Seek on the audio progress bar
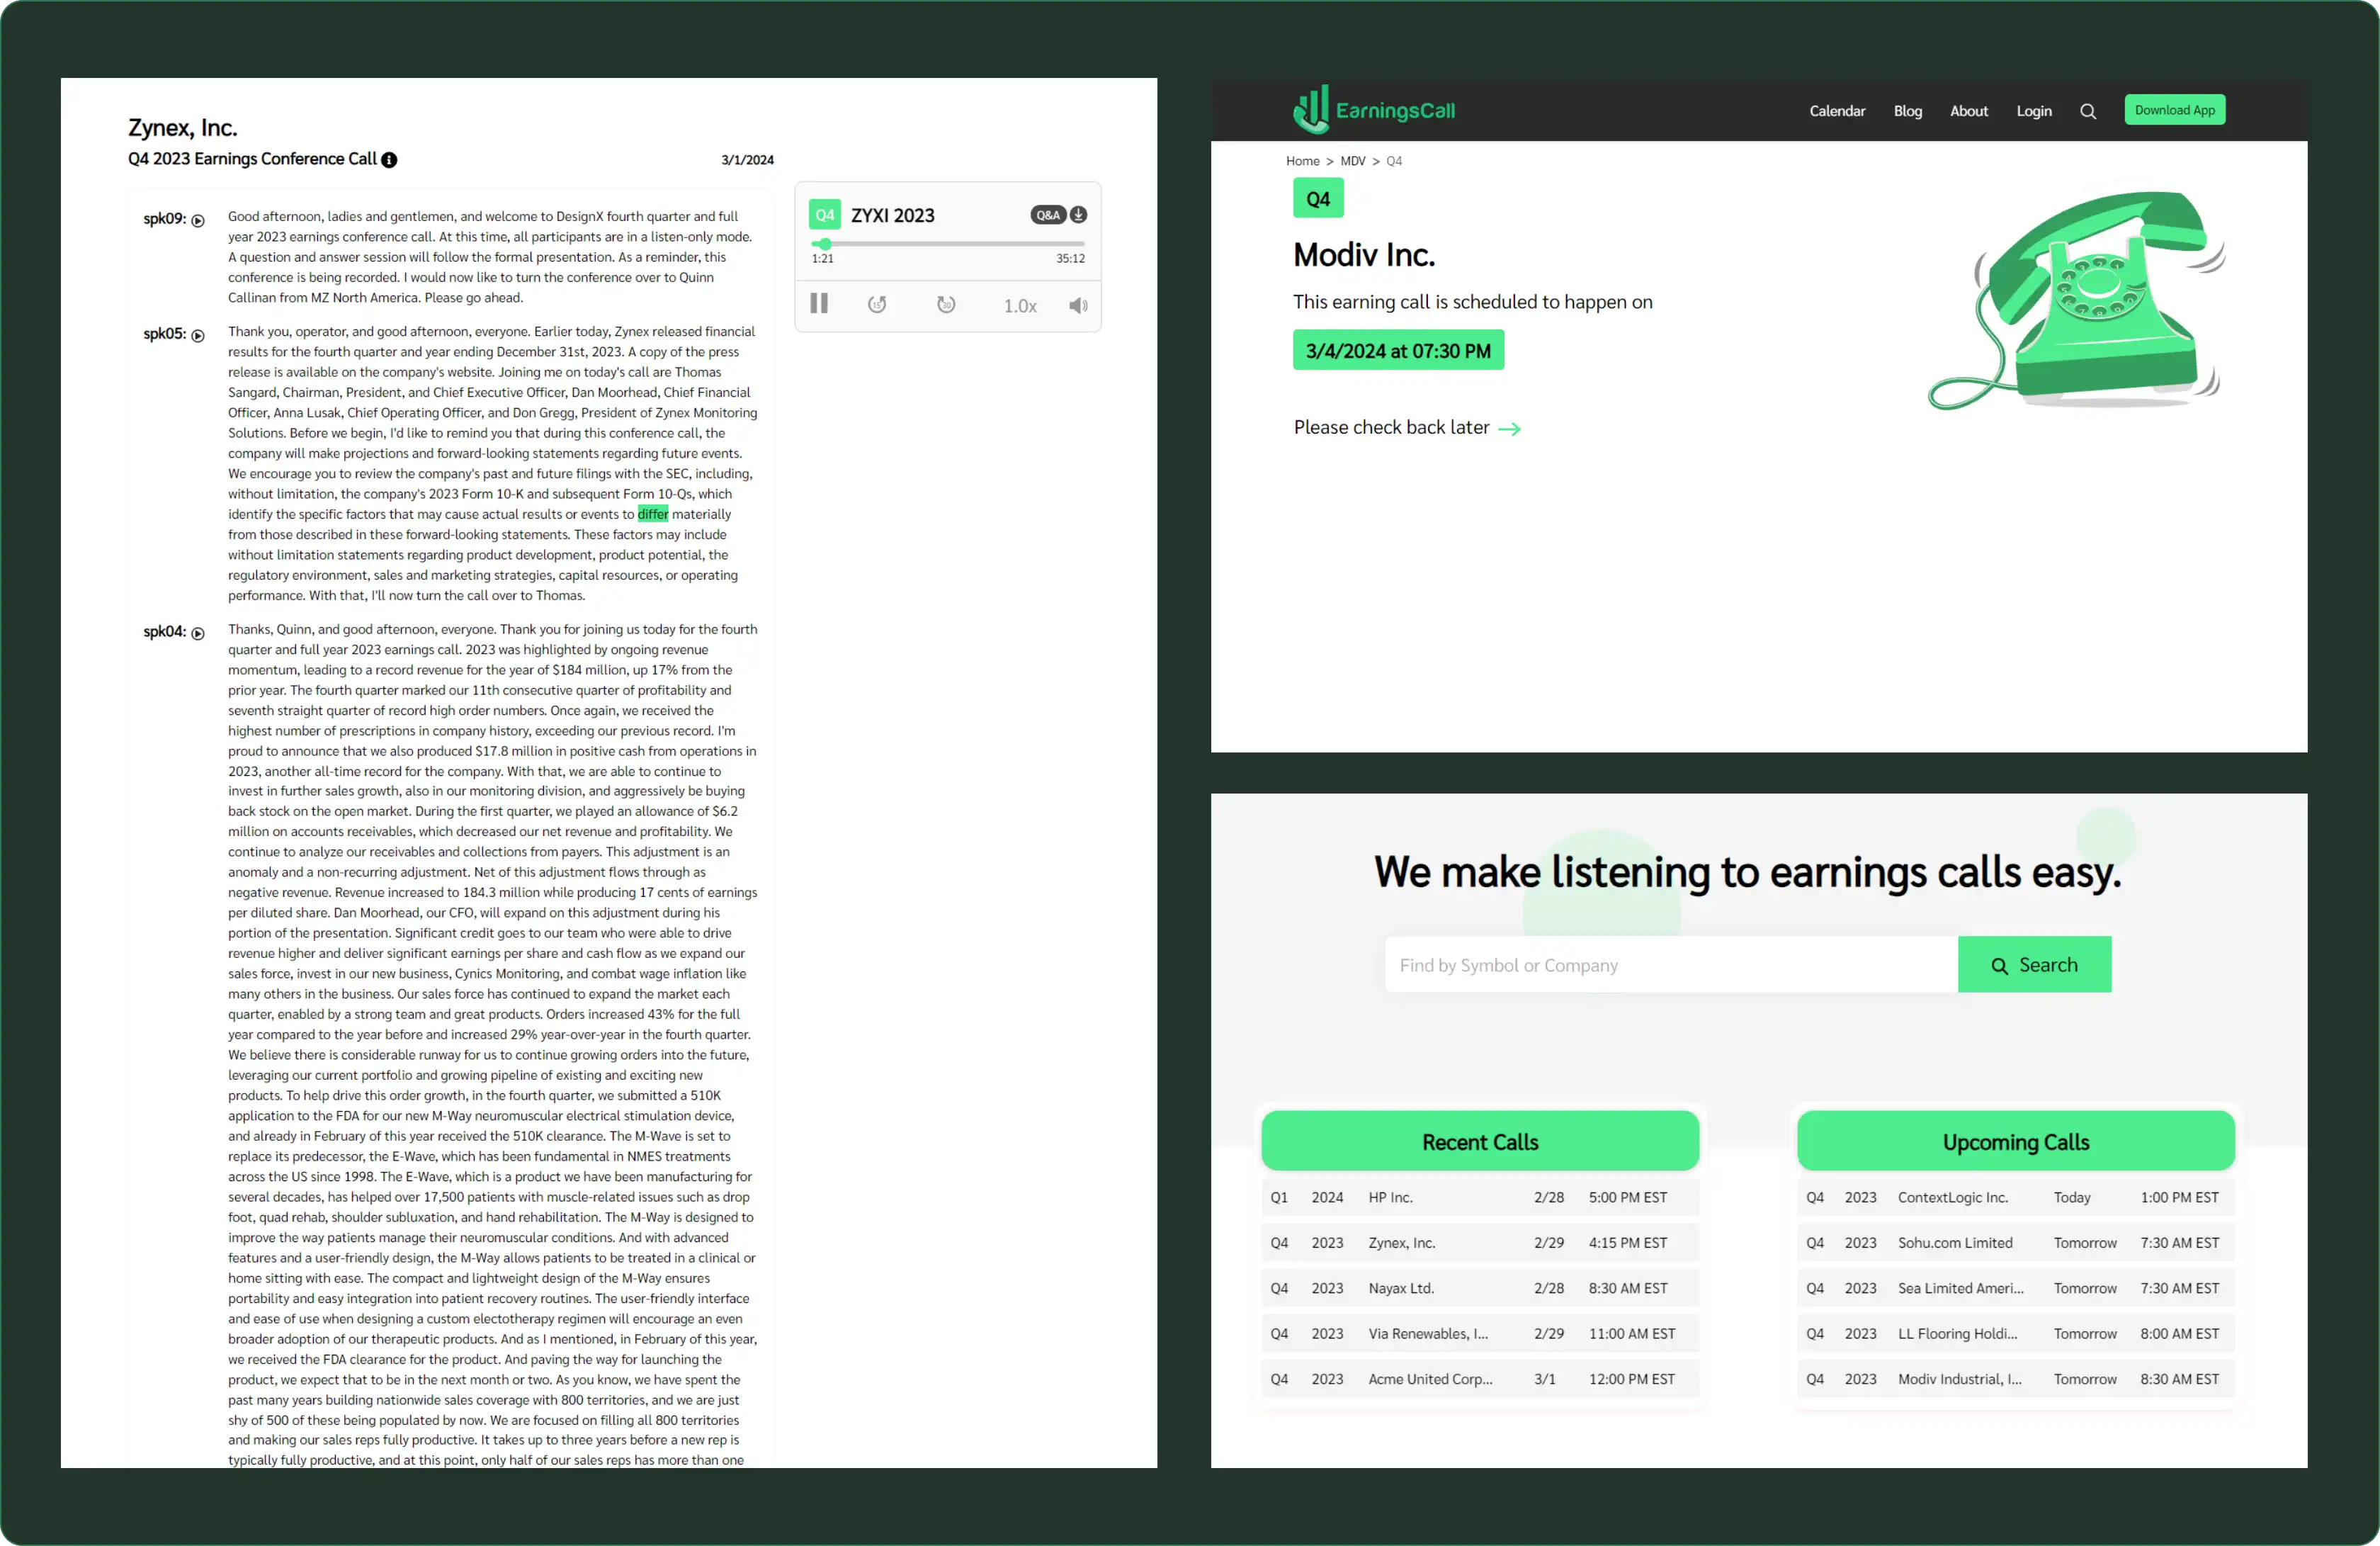 950,244
